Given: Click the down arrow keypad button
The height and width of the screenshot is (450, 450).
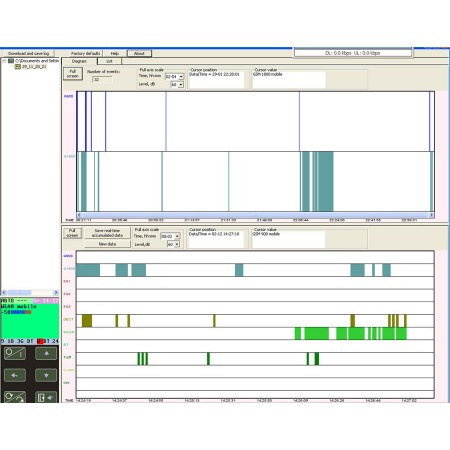Looking at the screenshot, I should tap(46, 375).
